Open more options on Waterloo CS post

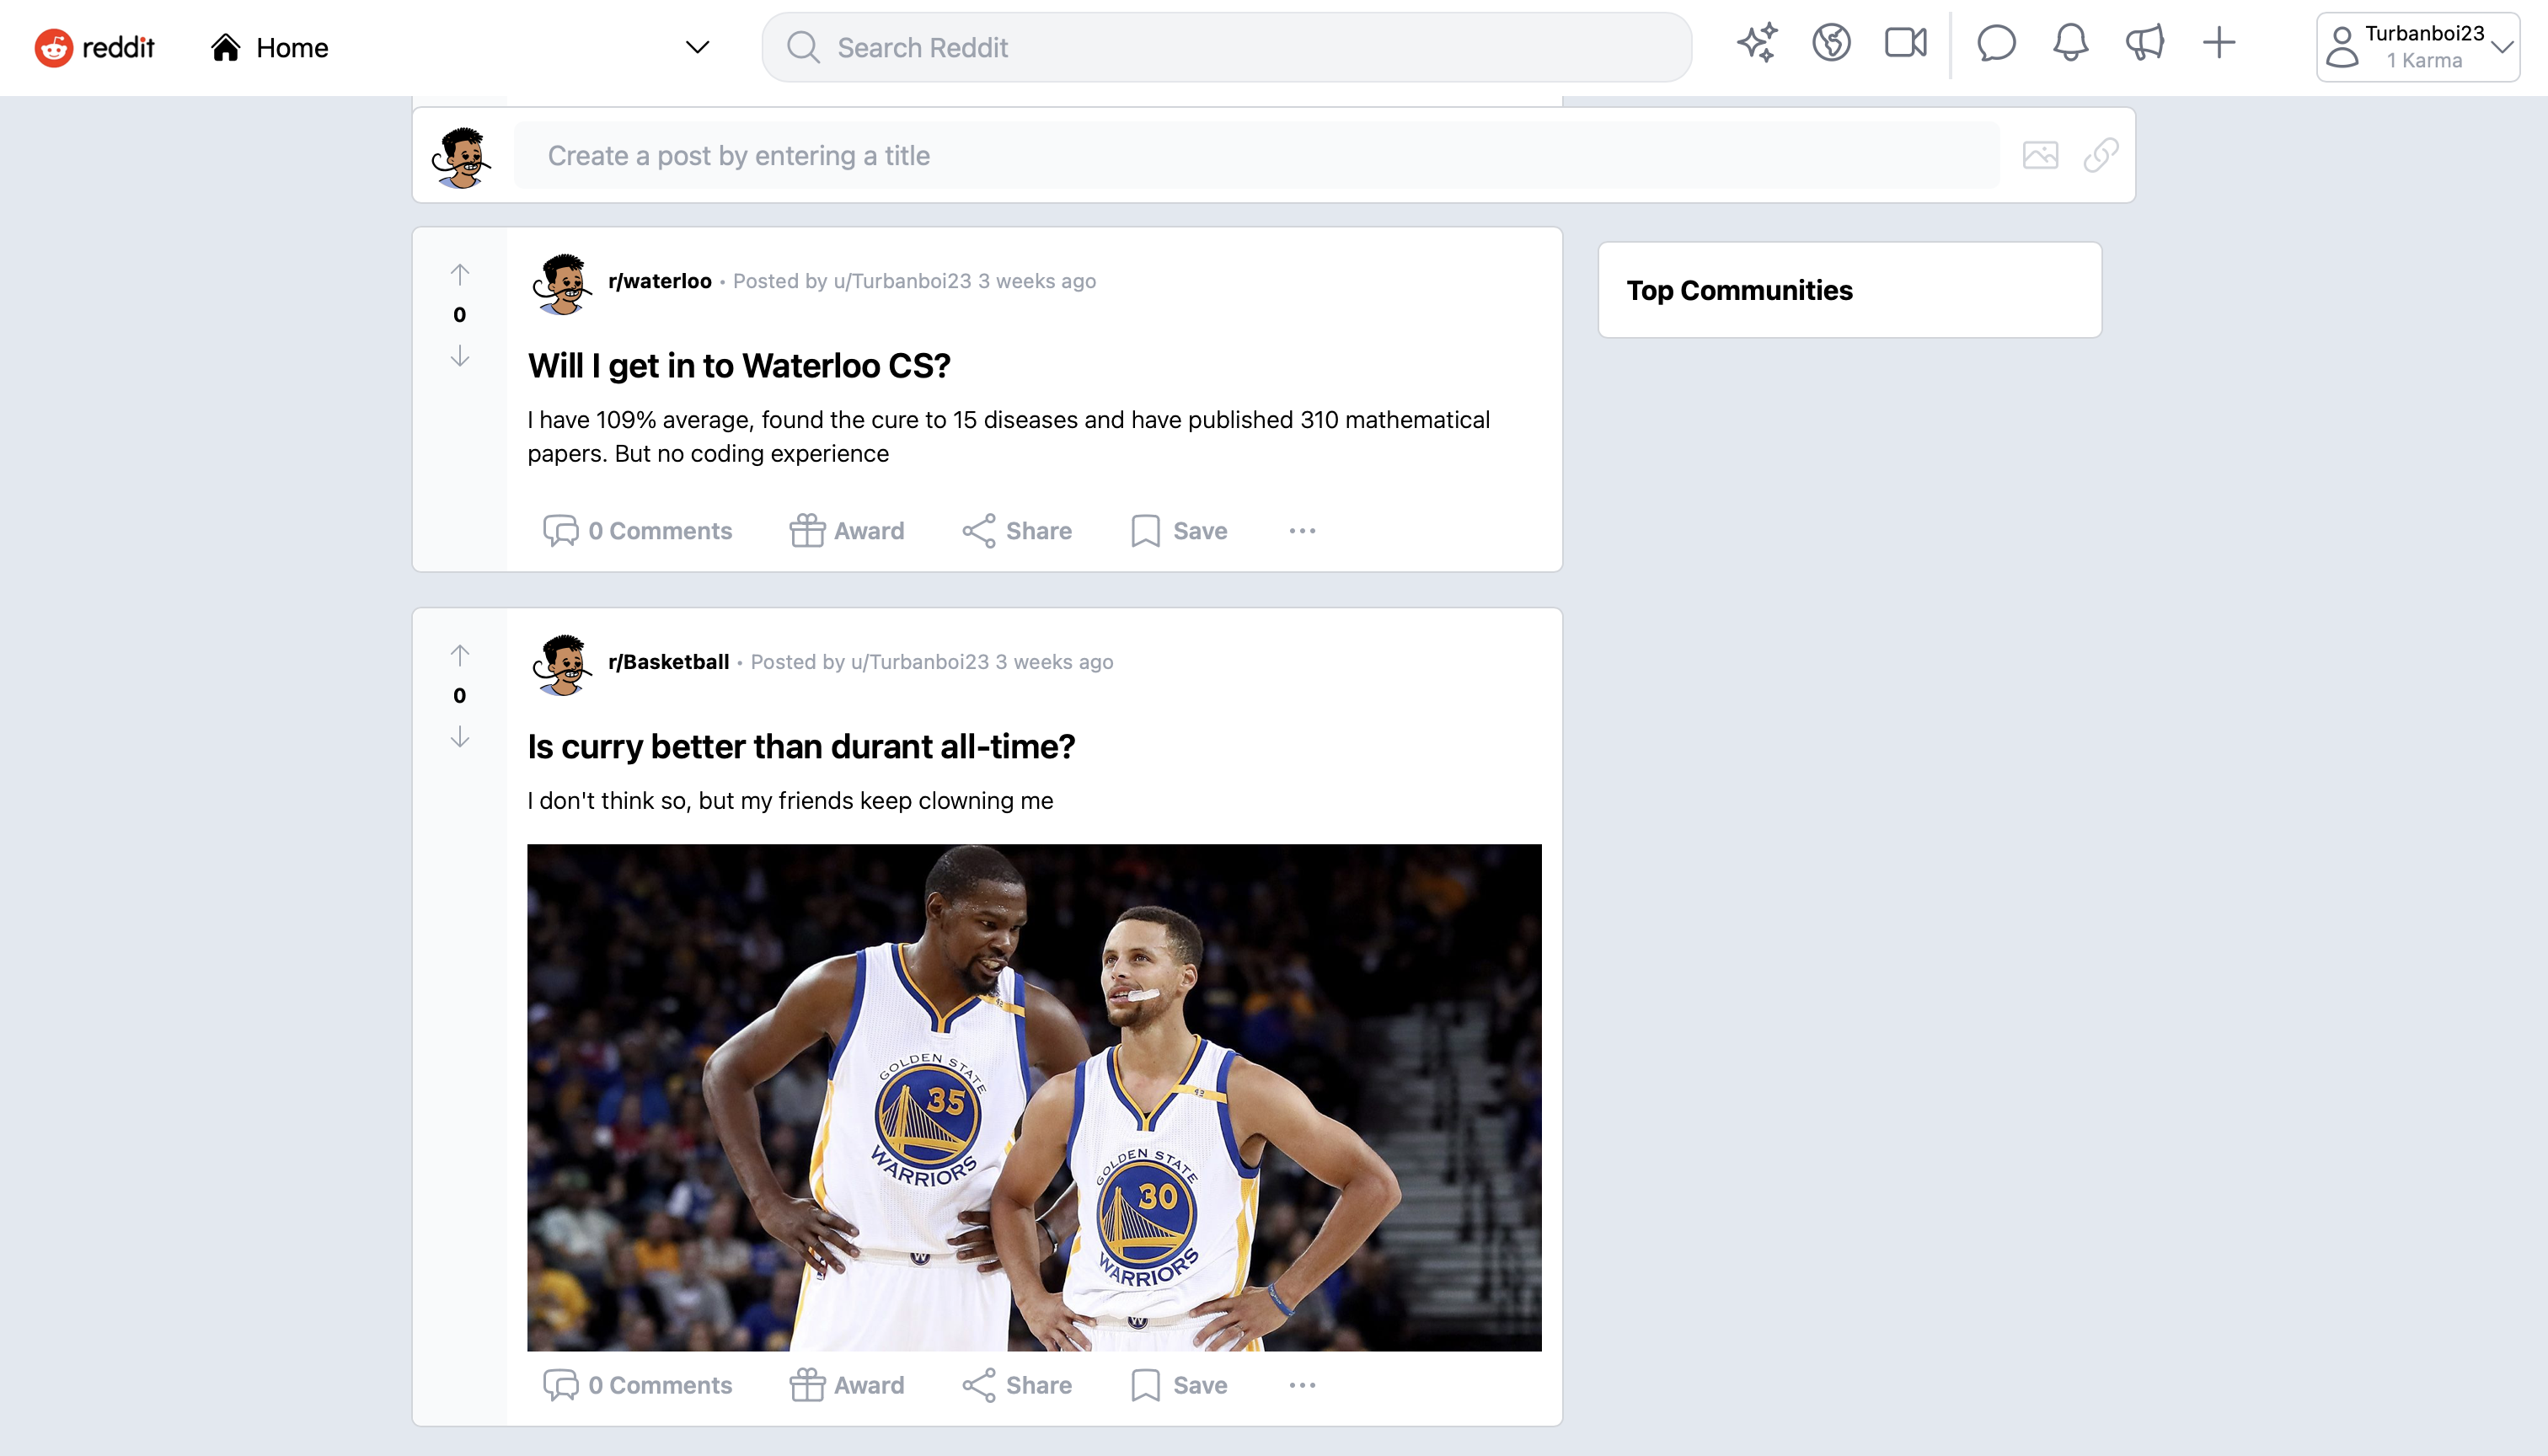point(1302,531)
